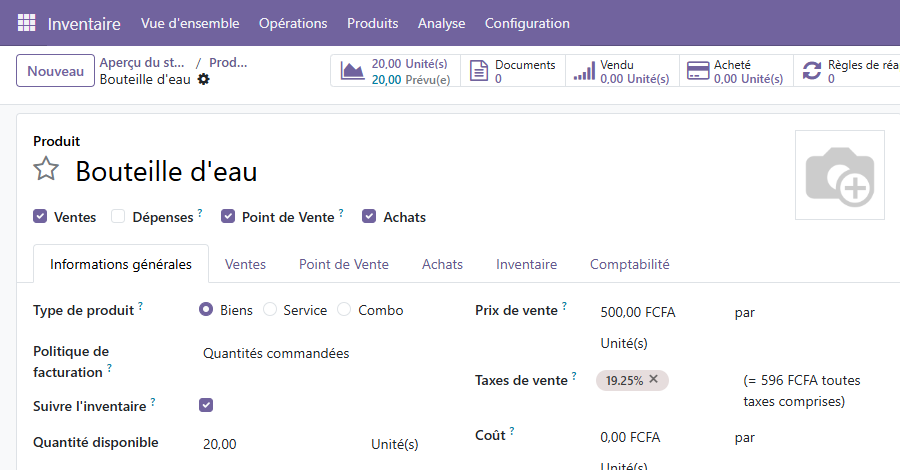Image resolution: width=900 pixels, height=470 pixels.
Task: Click help mark next to Type de produit
Action: 141,305
